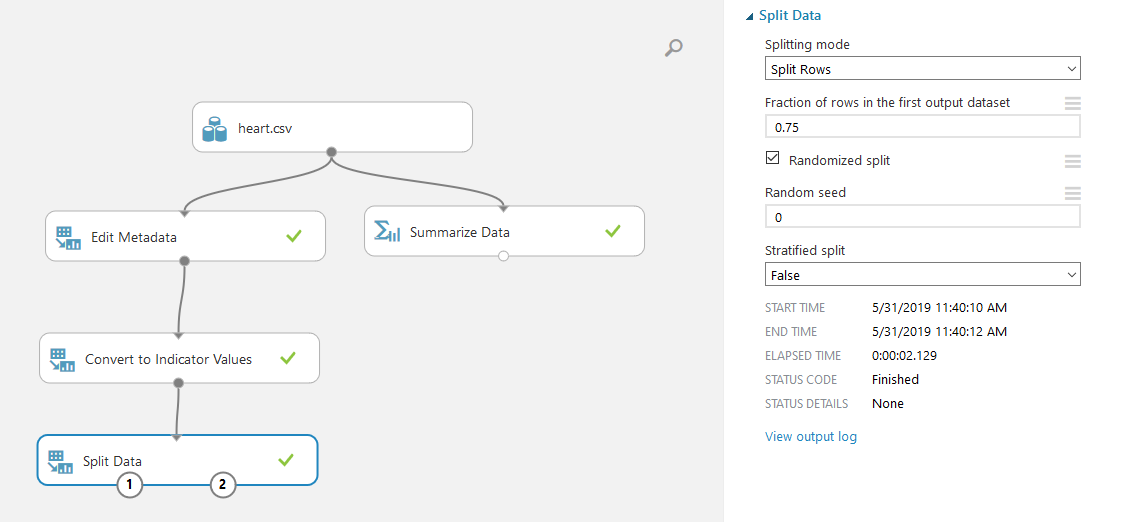The height and width of the screenshot is (522, 1132).
Task: Click the Random seed input field
Action: click(923, 217)
